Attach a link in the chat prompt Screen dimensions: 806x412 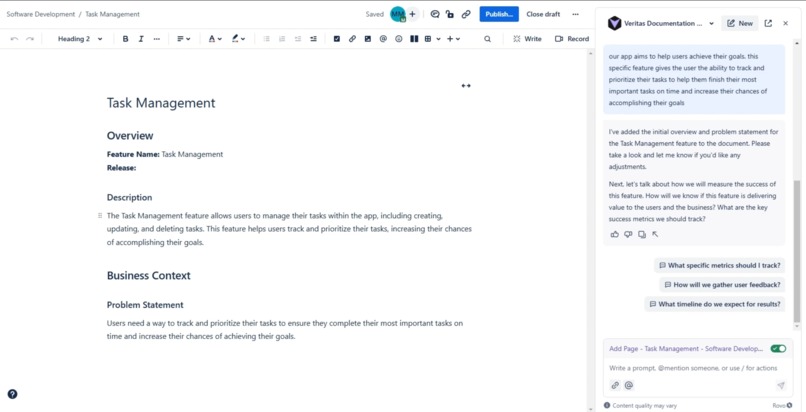[615, 385]
